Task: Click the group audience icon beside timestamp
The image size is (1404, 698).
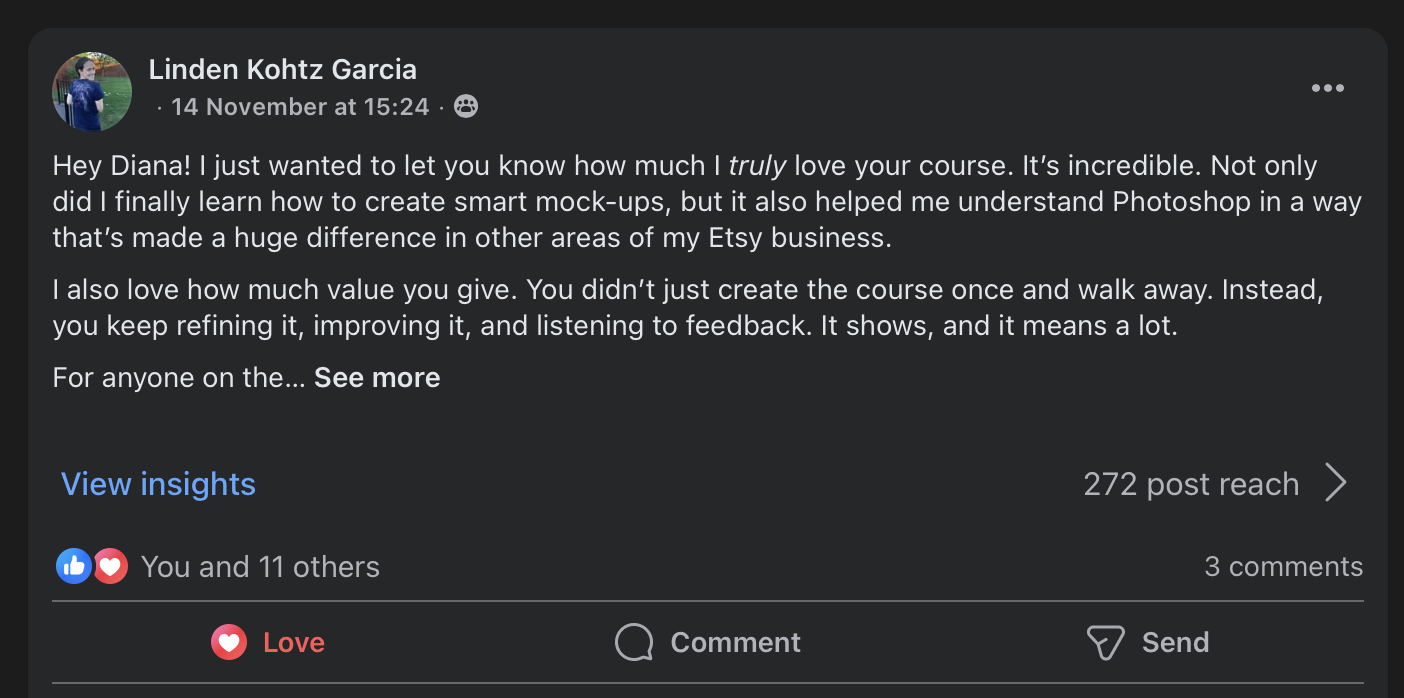Action: (465, 106)
